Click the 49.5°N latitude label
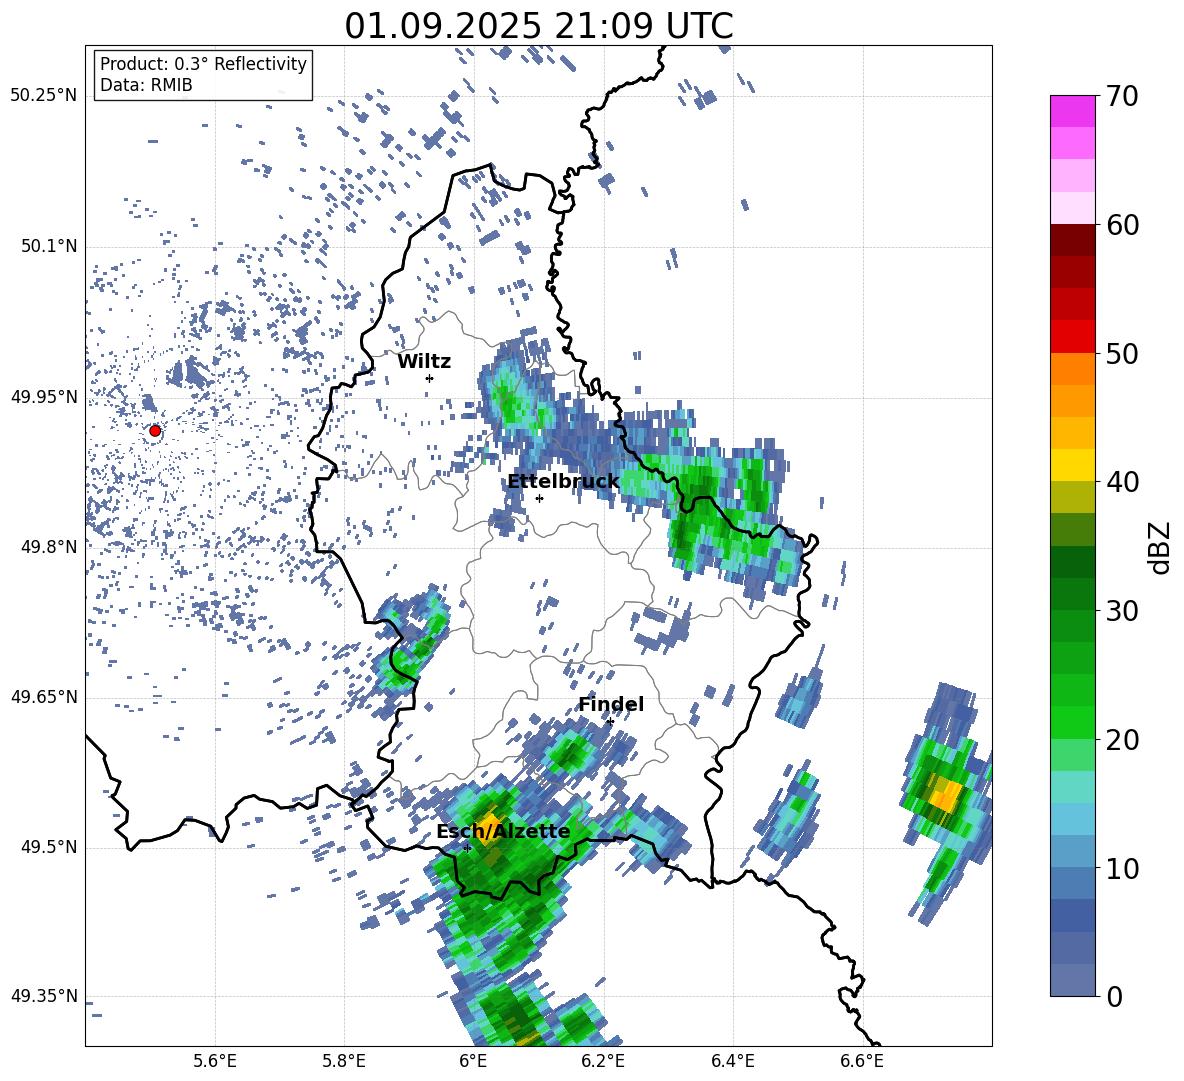This screenshot has width=1184, height=1081. click(50, 847)
